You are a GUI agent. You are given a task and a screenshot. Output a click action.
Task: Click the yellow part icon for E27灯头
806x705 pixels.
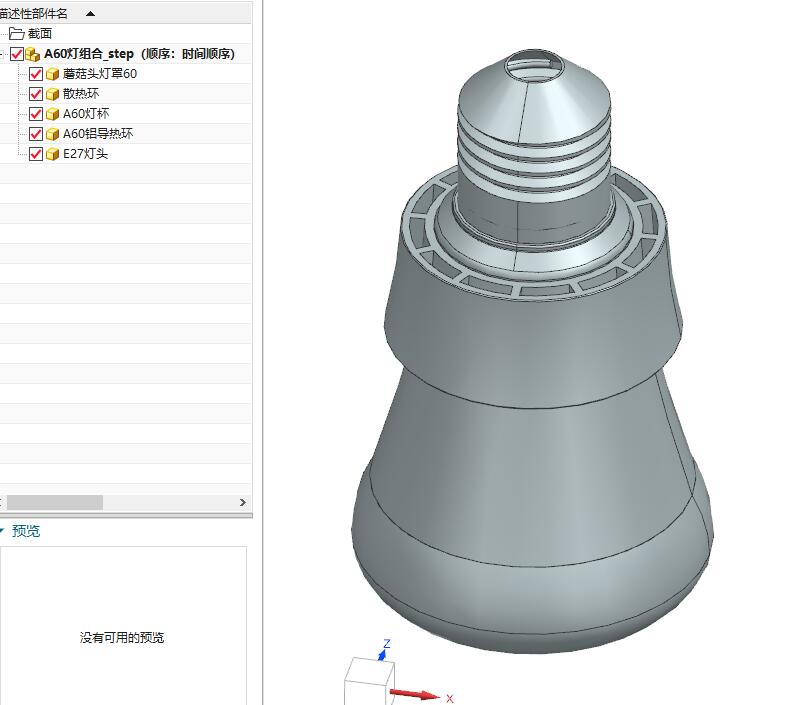[x=52, y=154]
